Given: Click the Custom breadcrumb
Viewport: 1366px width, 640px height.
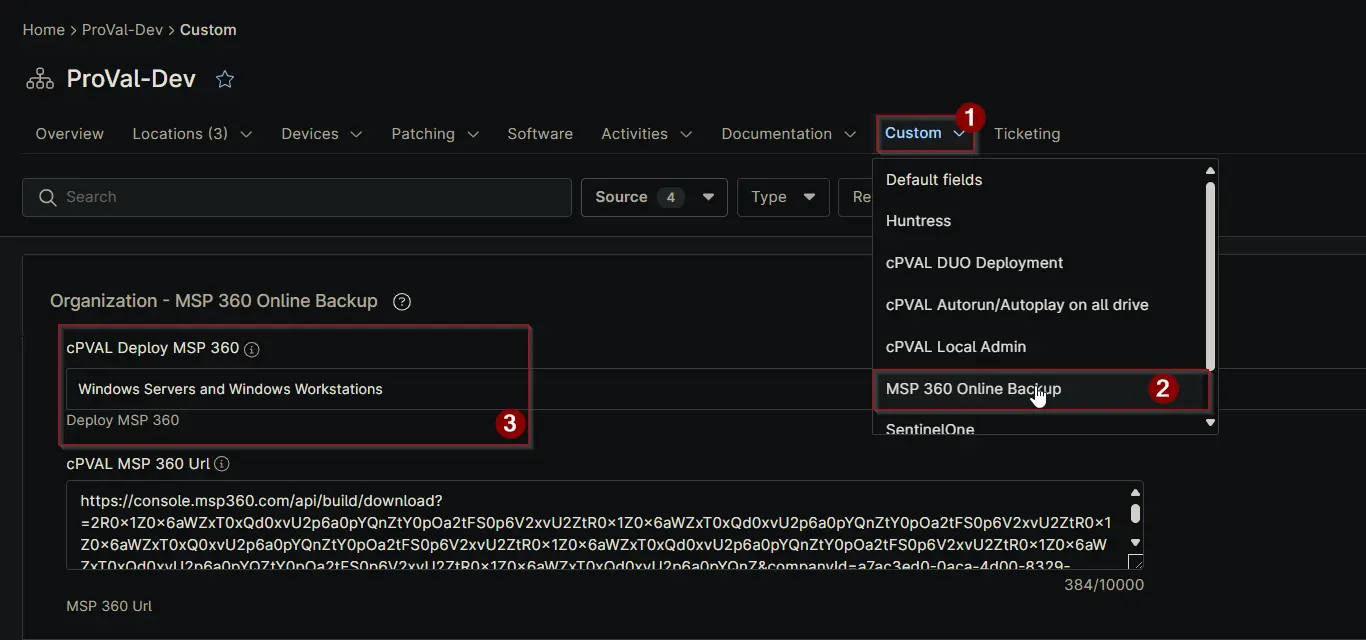Looking at the screenshot, I should (x=208, y=30).
